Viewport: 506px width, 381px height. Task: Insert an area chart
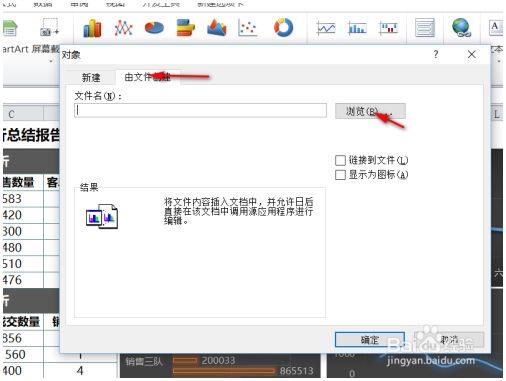(x=217, y=28)
